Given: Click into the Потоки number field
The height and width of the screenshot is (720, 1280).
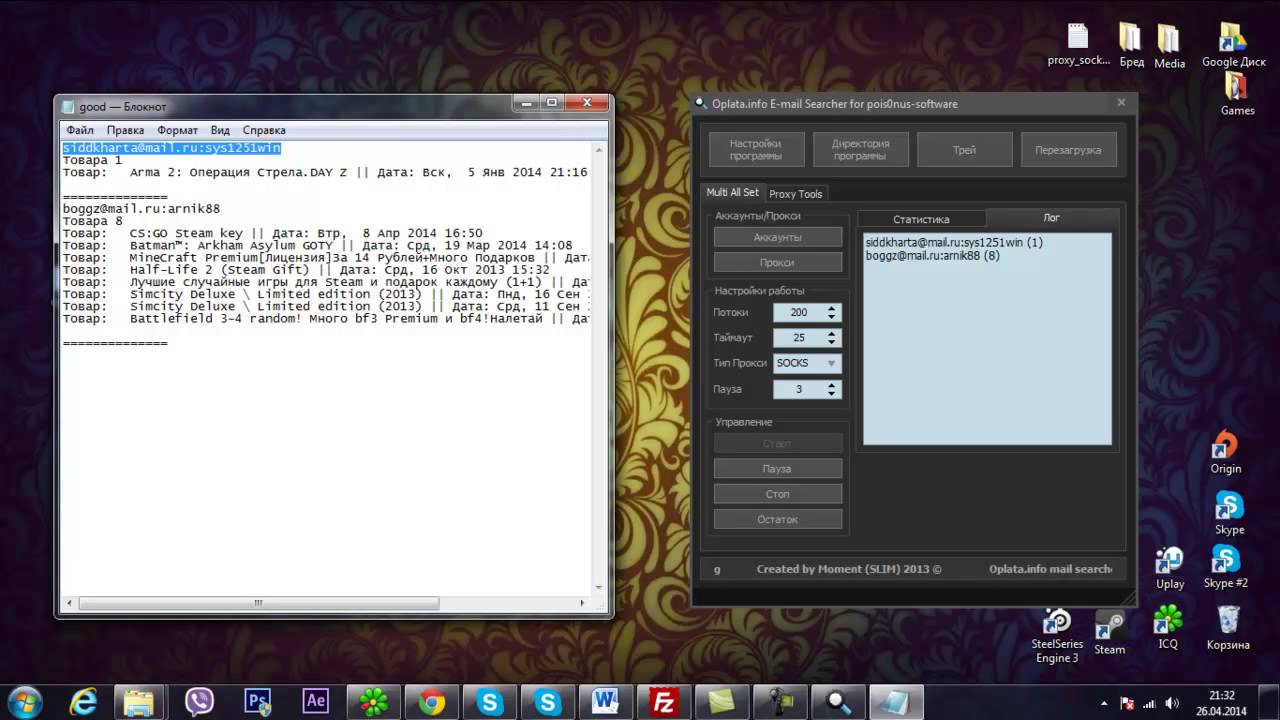Looking at the screenshot, I should [799, 312].
